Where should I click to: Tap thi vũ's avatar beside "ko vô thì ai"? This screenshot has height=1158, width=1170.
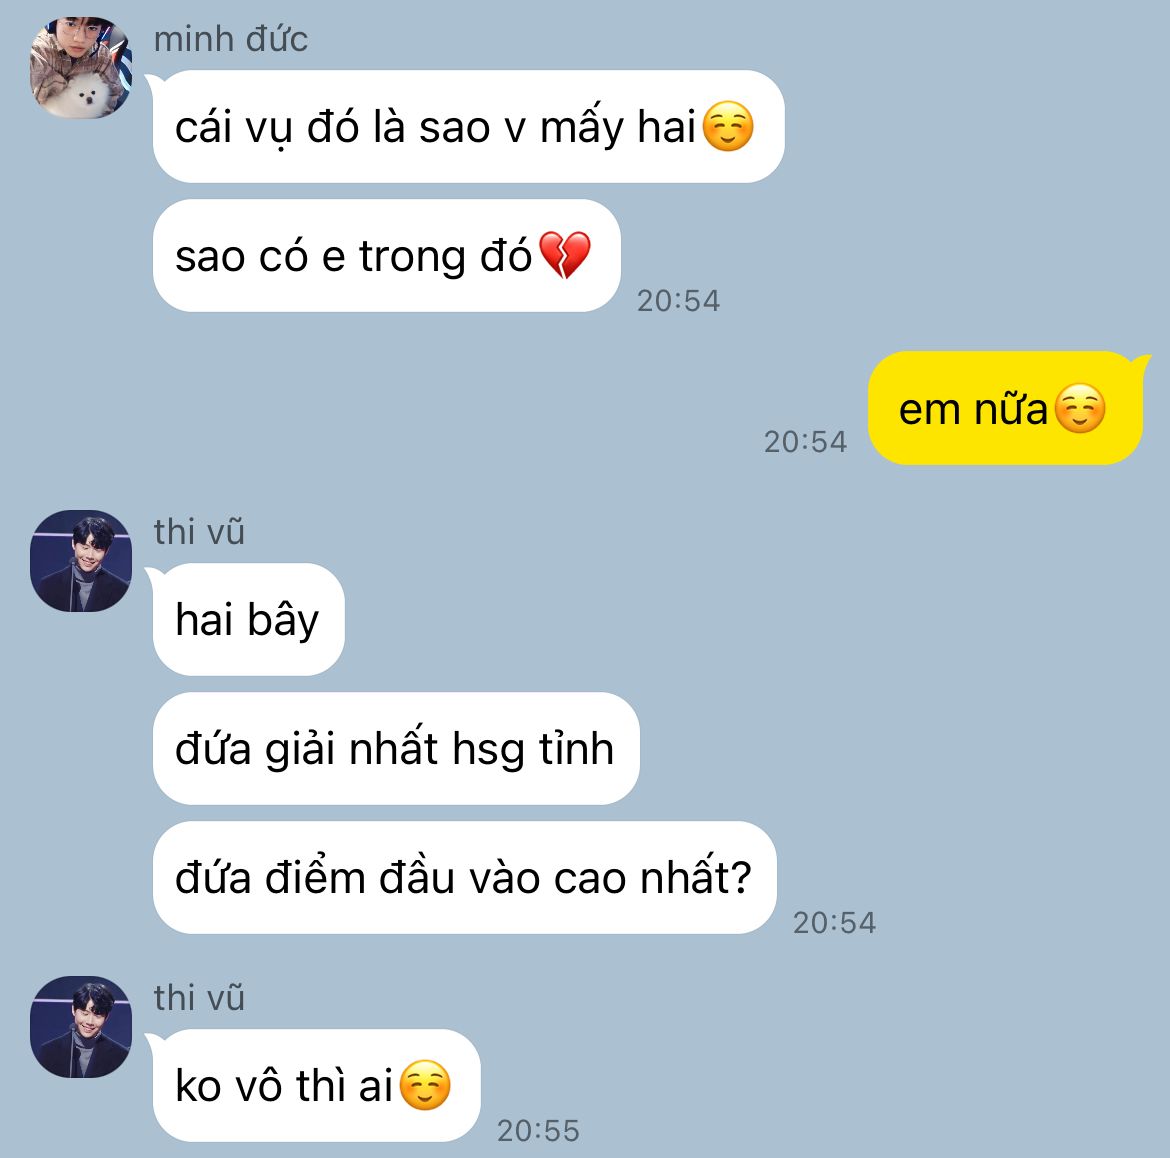pos(81,1027)
